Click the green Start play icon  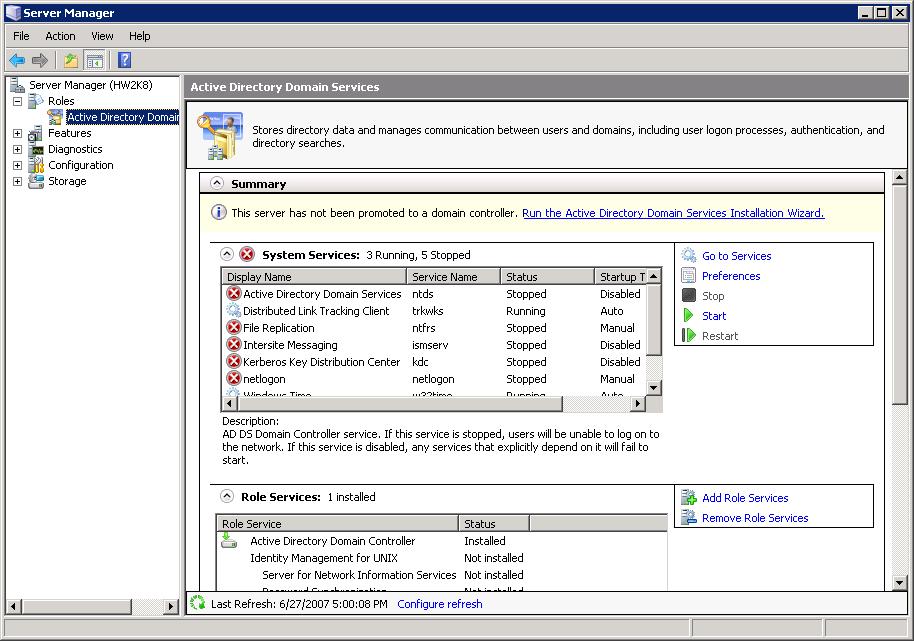point(688,316)
